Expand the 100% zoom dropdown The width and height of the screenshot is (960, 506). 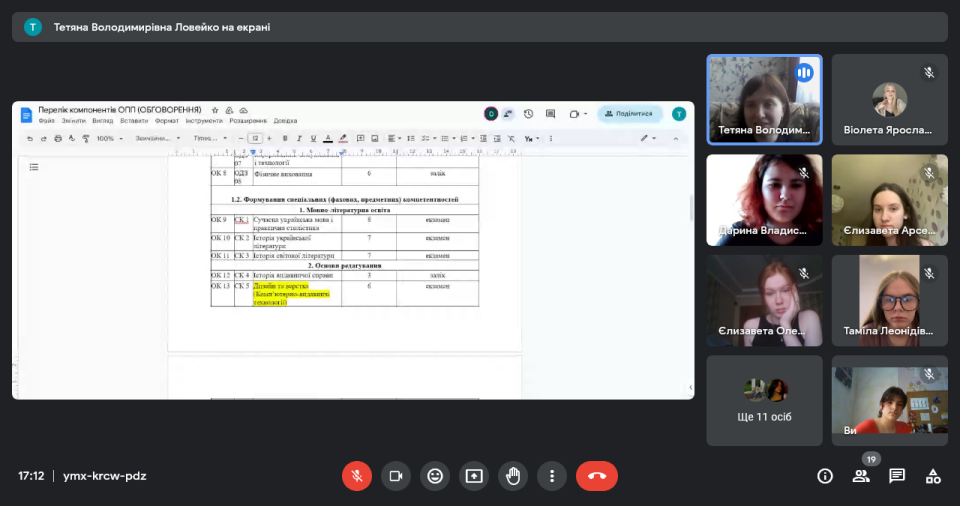[x=109, y=138]
